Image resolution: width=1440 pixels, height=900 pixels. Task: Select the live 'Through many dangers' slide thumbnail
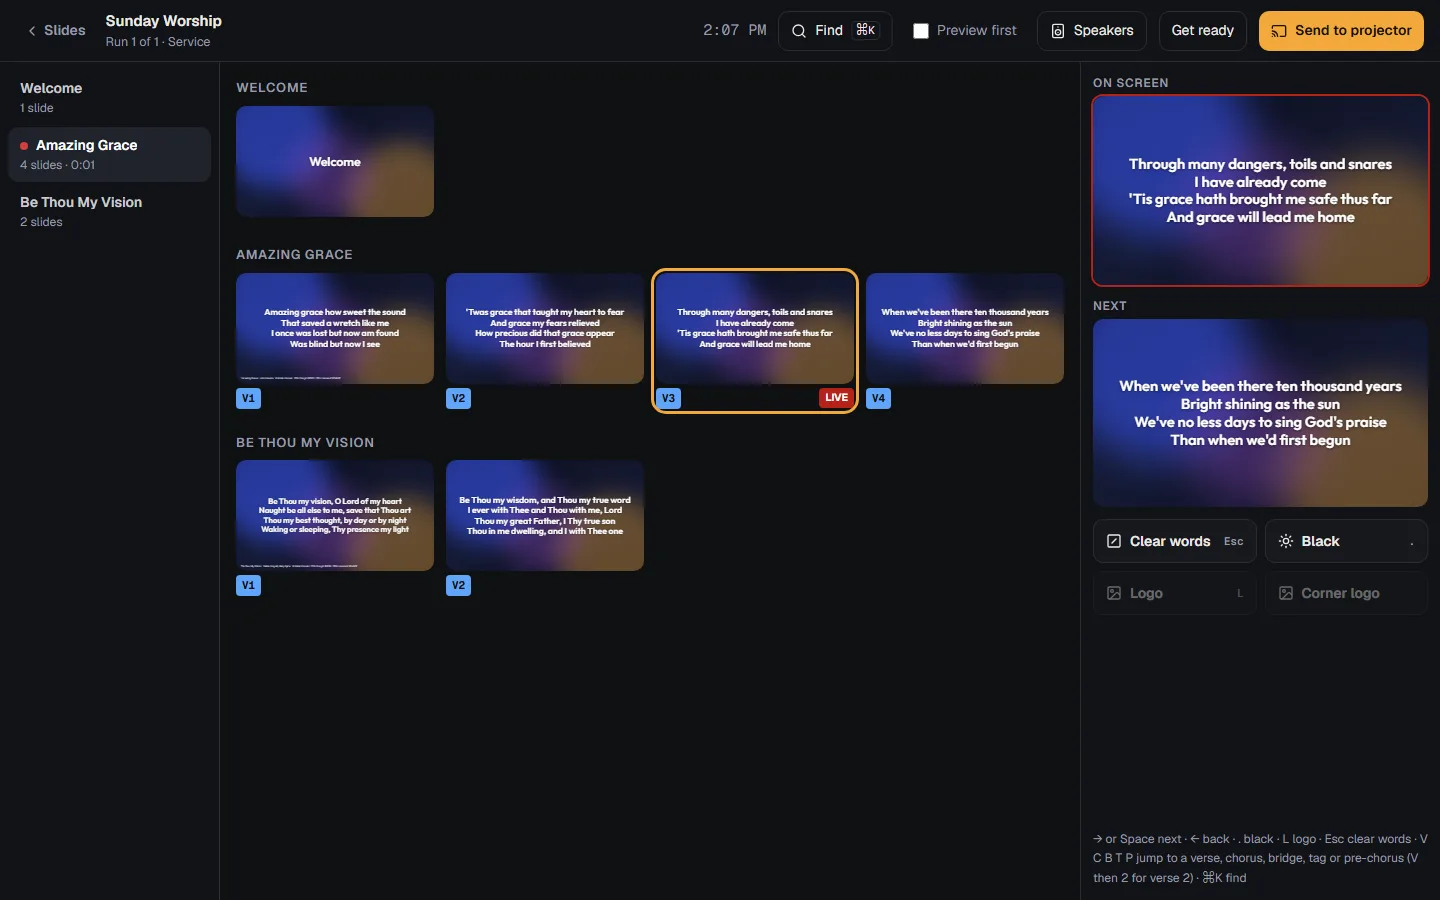click(755, 329)
